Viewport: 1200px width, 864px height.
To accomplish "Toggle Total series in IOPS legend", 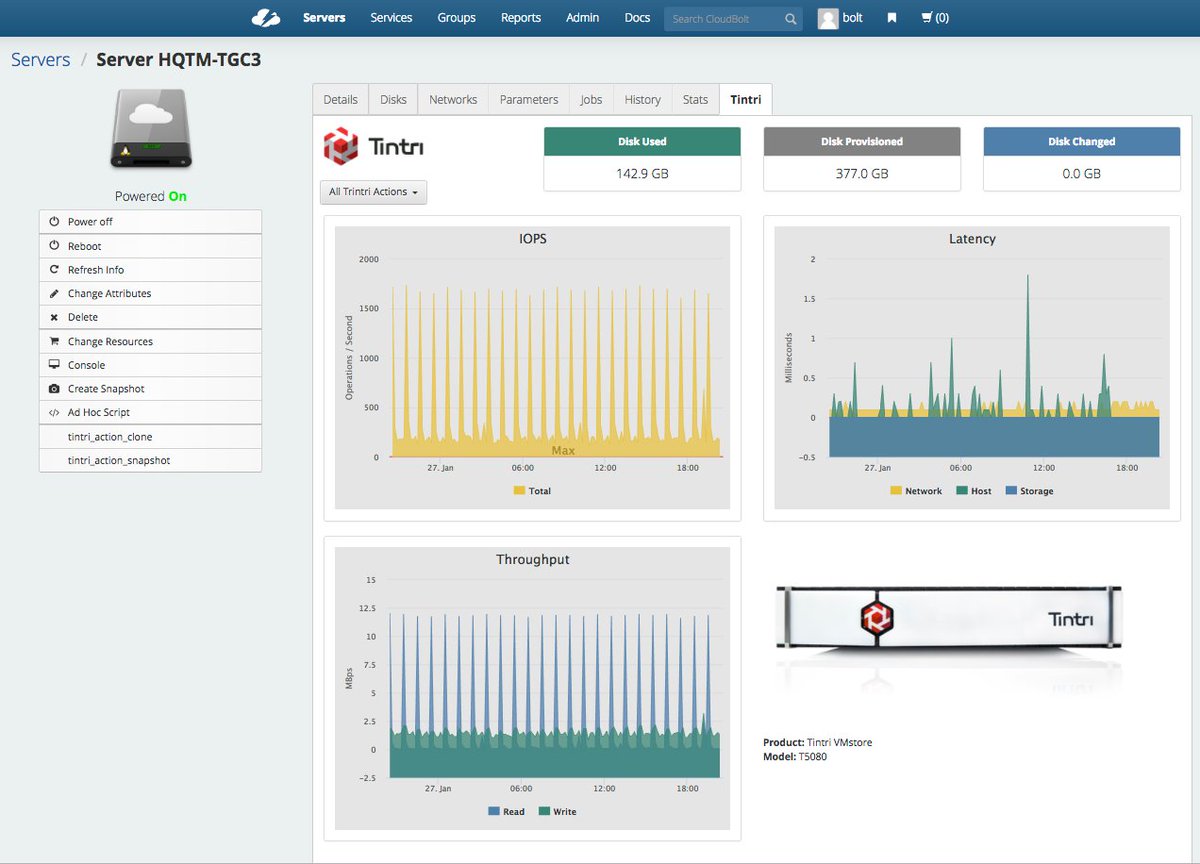I will click(532, 491).
